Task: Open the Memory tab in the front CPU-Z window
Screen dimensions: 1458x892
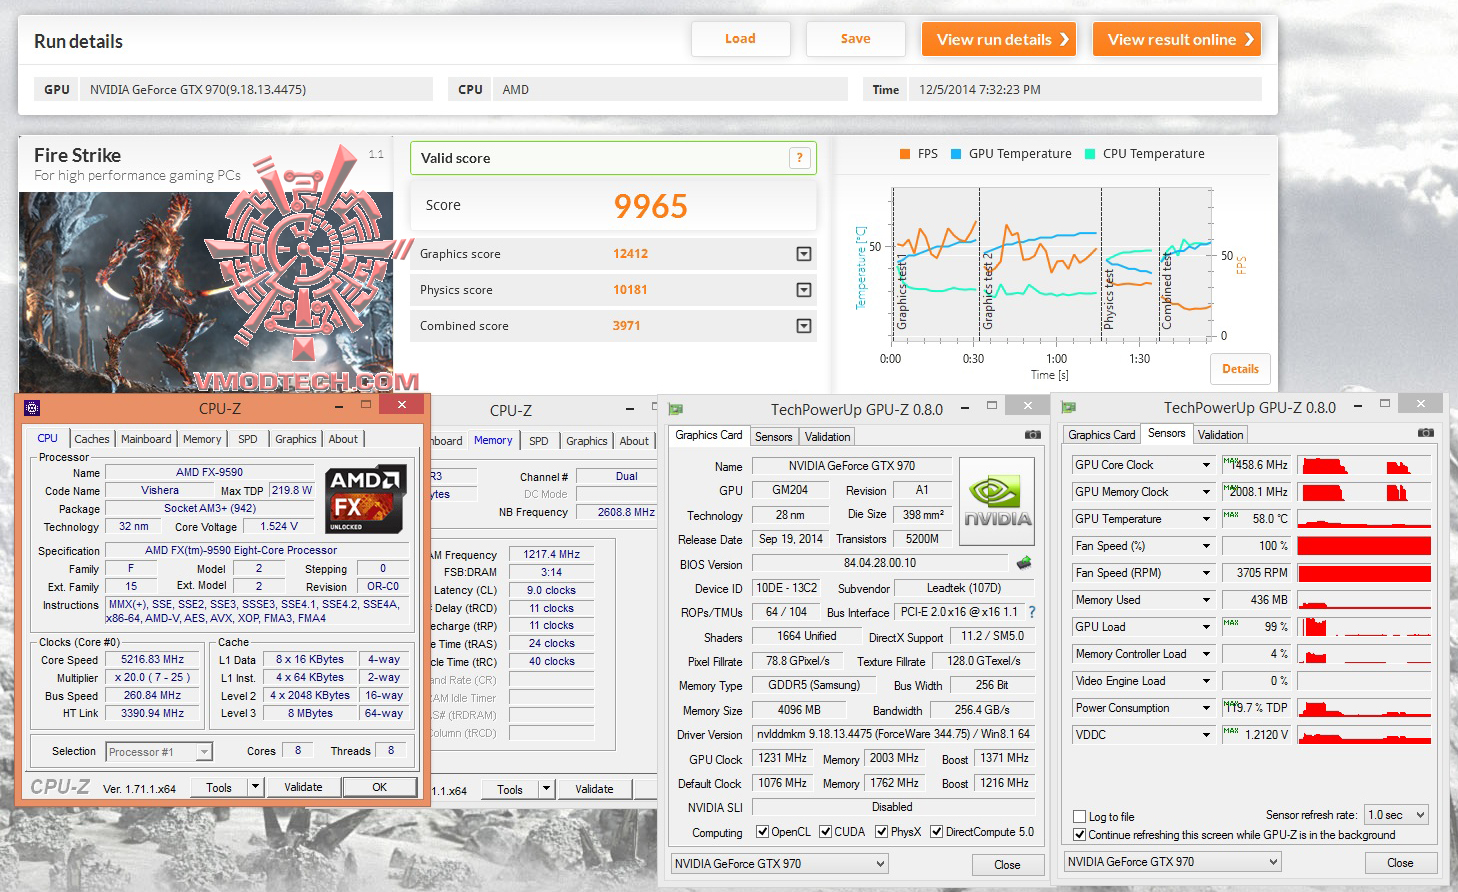Action: click(x=202, y=439)
